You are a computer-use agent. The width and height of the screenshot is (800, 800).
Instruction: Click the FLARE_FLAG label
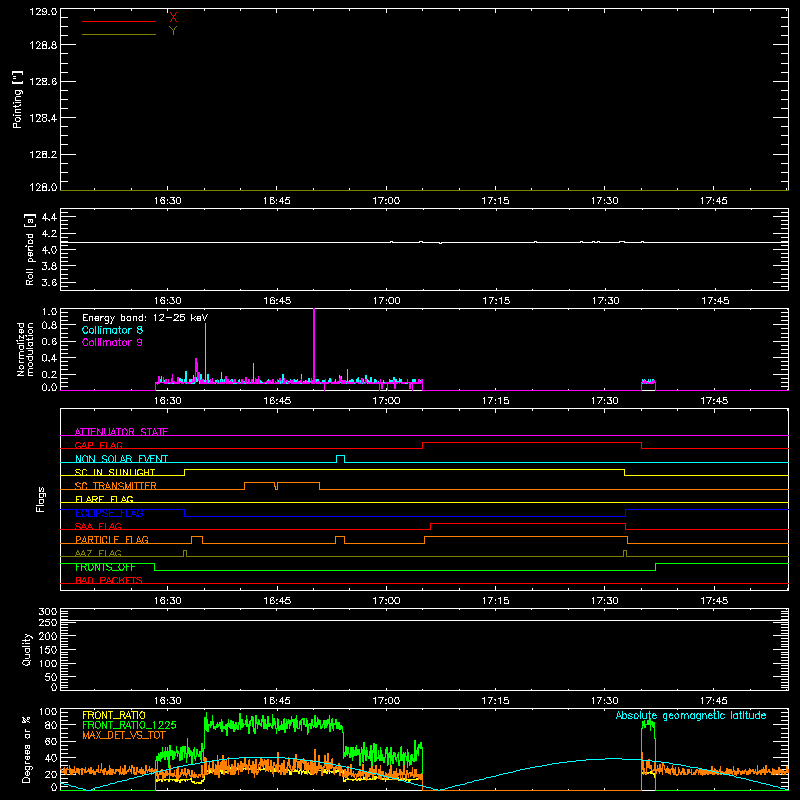coord(104,499)
